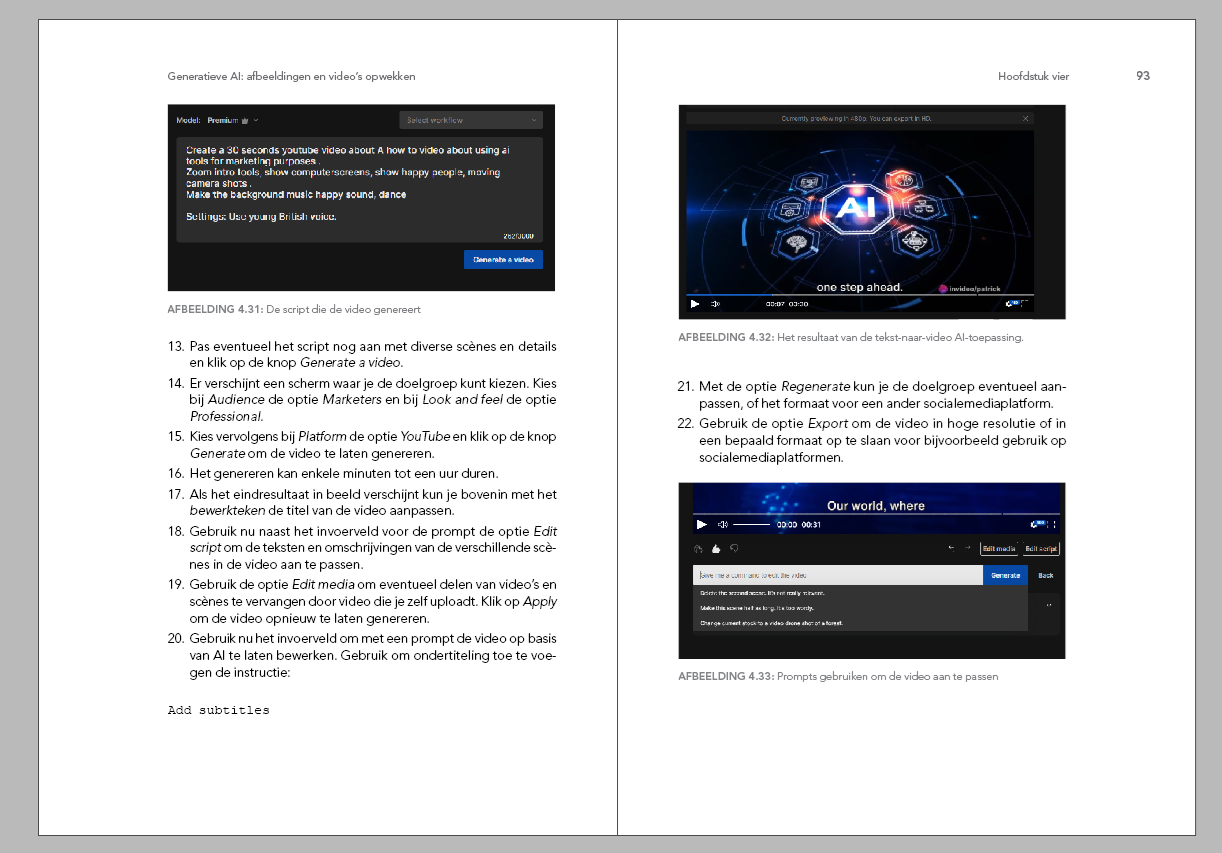
Task: Click the undo arrow beside Edit media
Action: (951, 548)
